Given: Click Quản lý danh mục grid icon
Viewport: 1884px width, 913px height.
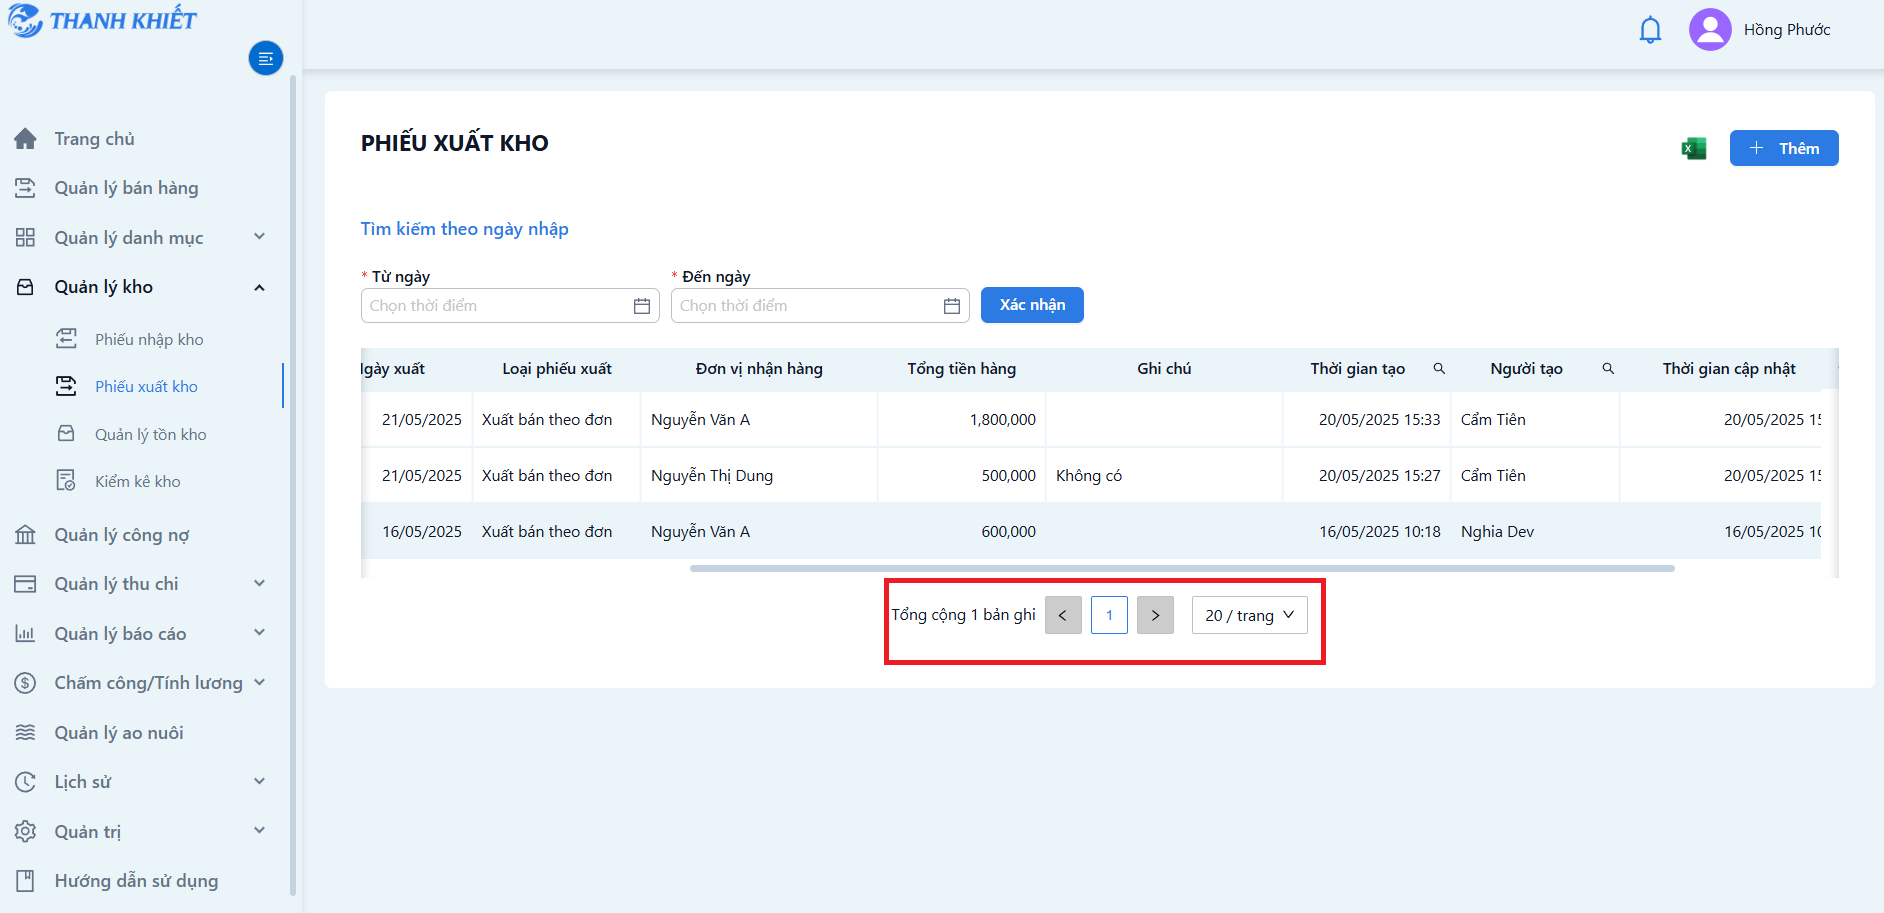Looking at the screenshot, I should [25, 237].
